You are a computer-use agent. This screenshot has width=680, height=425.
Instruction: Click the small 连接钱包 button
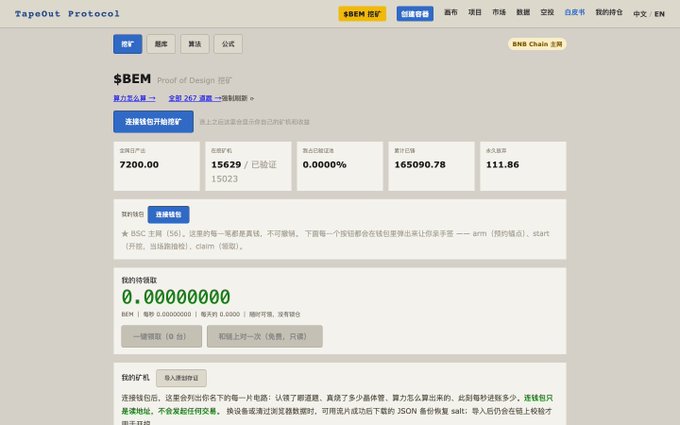pyautogui.click(x=168, y=215)
